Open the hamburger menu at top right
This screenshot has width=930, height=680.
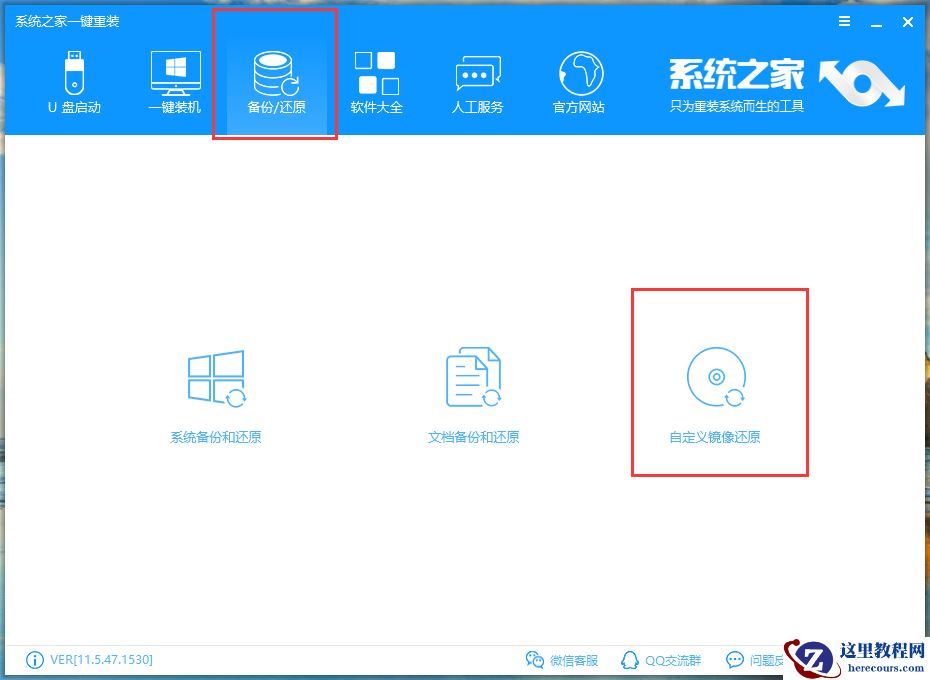pyautogui.click(x=843, y=21)
